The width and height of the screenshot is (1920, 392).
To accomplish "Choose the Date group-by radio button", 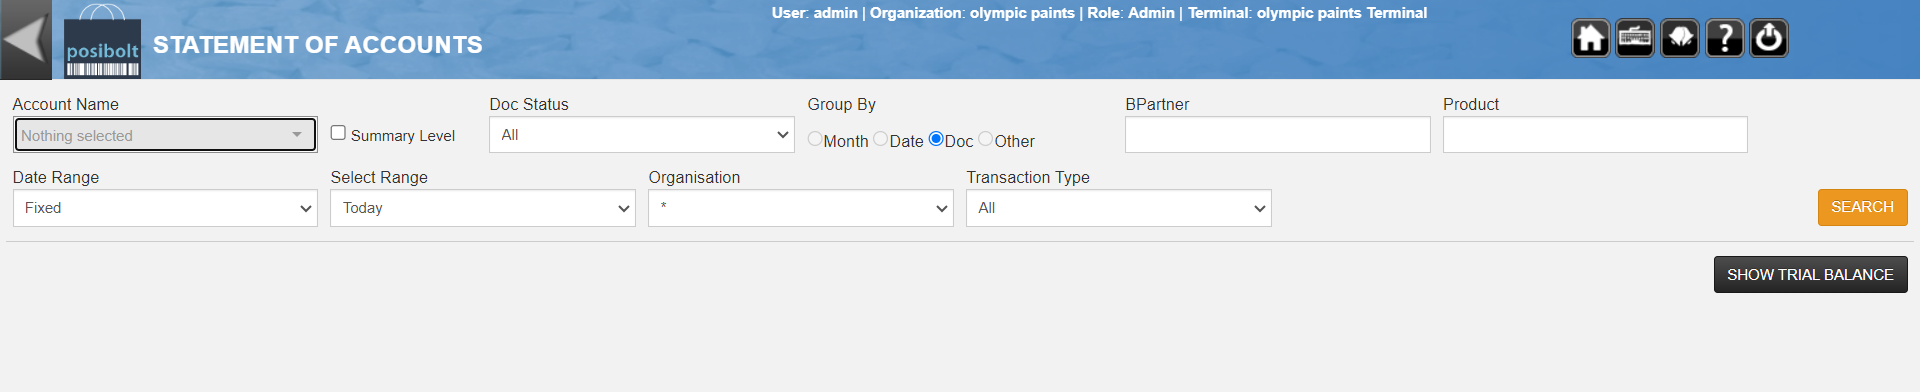I will pyautogui.click(x=880, y=139).
